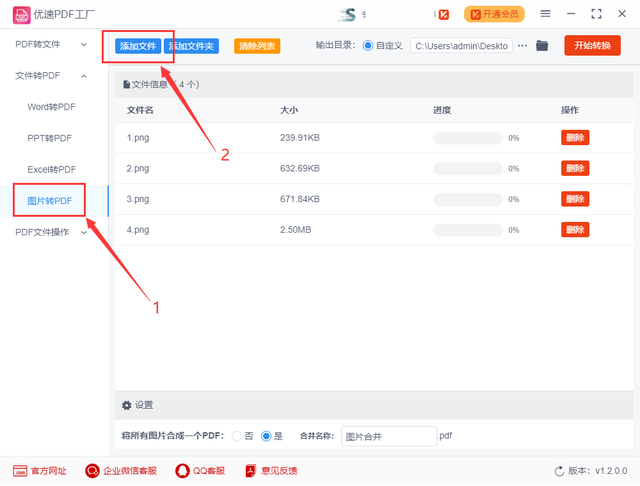
Task: Click the progress bar for 2.png
Action: coord(468,169)
